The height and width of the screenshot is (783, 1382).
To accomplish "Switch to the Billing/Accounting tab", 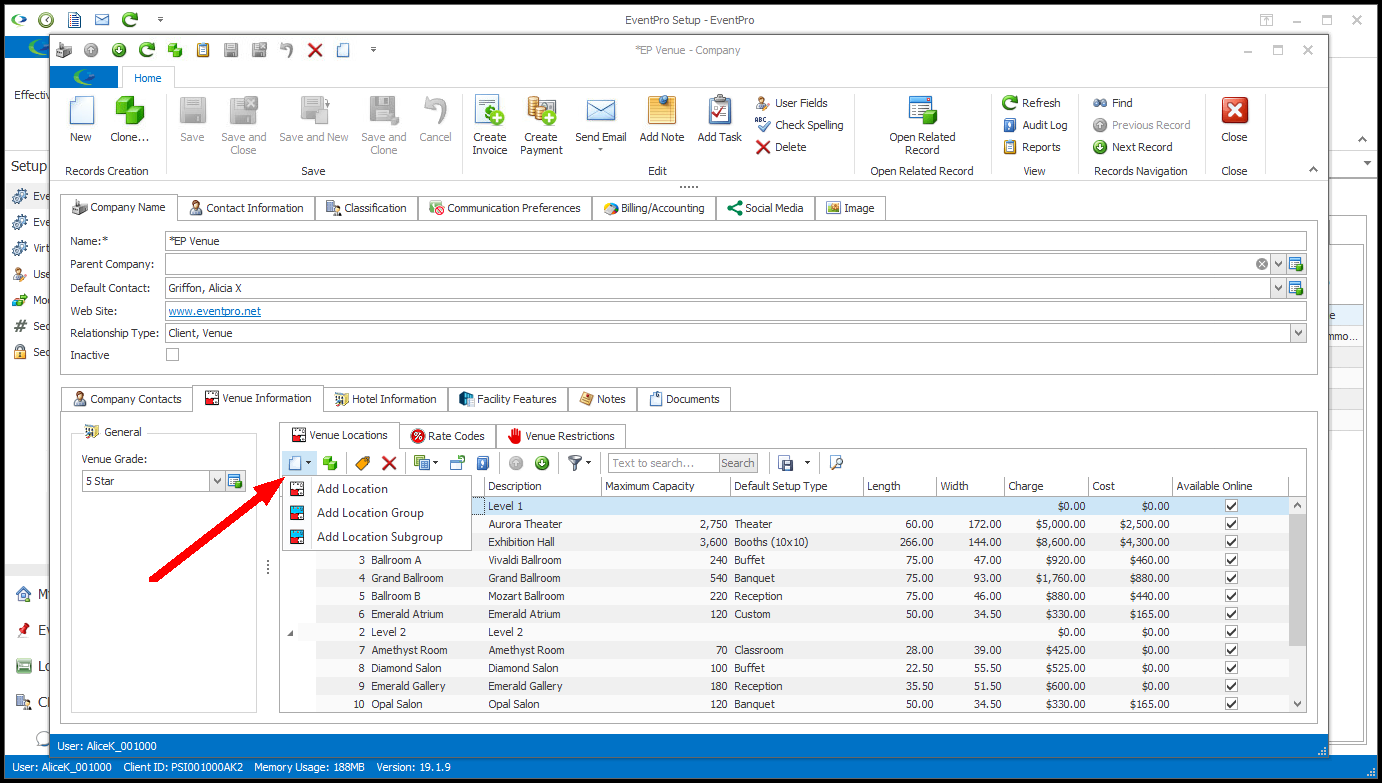I will point(654,208).
